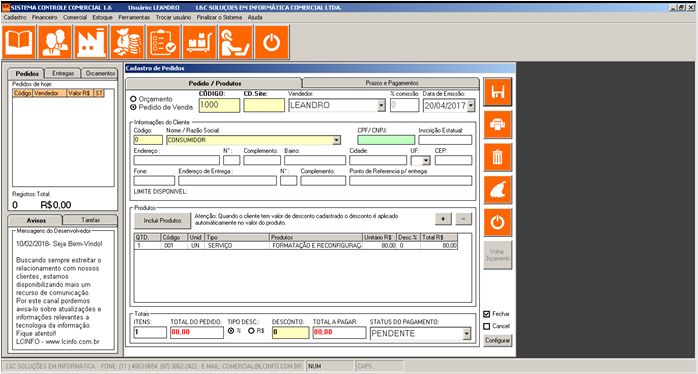Click the Configurar button
698x374 pixels.
pyautogui.click(x=498, y=341)
